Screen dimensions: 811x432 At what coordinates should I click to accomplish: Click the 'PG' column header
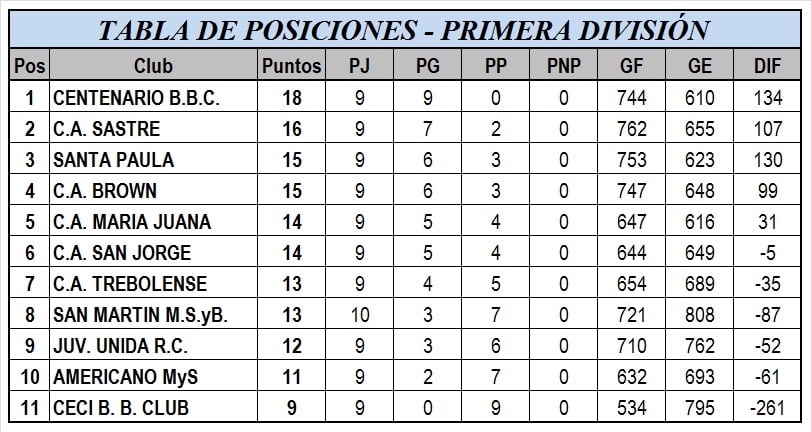click(x=428, y=67)
